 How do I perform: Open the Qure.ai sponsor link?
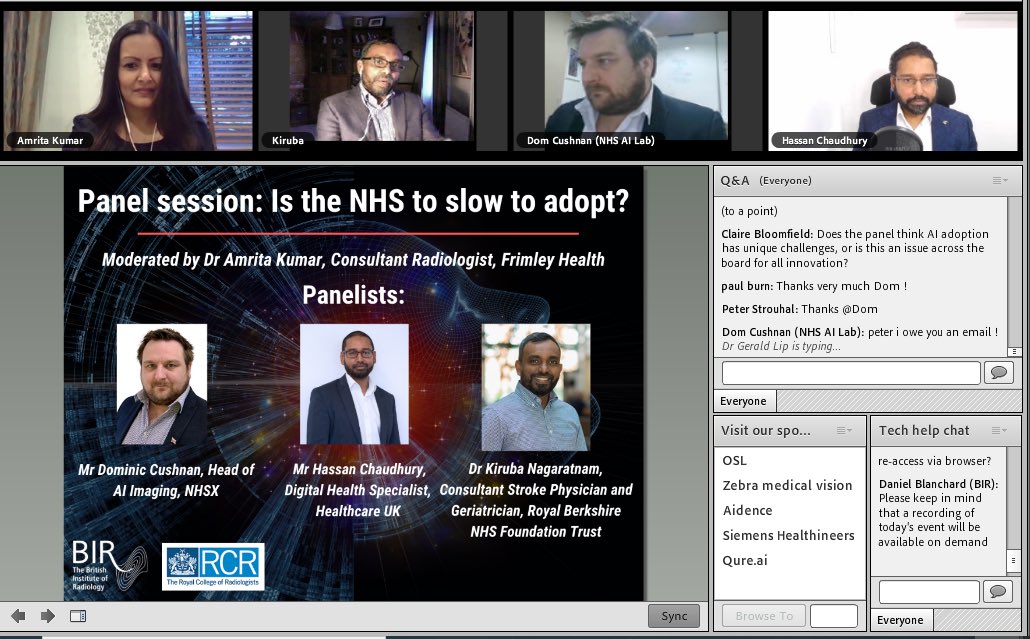click(743, 559)
